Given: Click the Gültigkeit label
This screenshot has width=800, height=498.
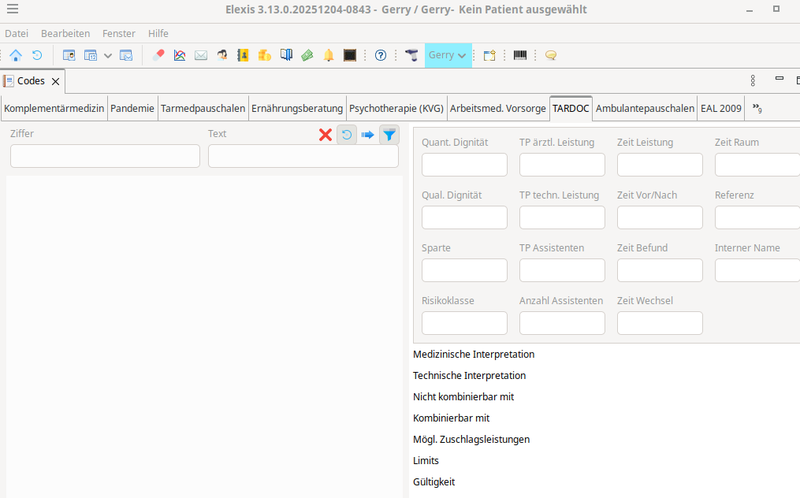Looking at the screenshot, I should point(434,482).
